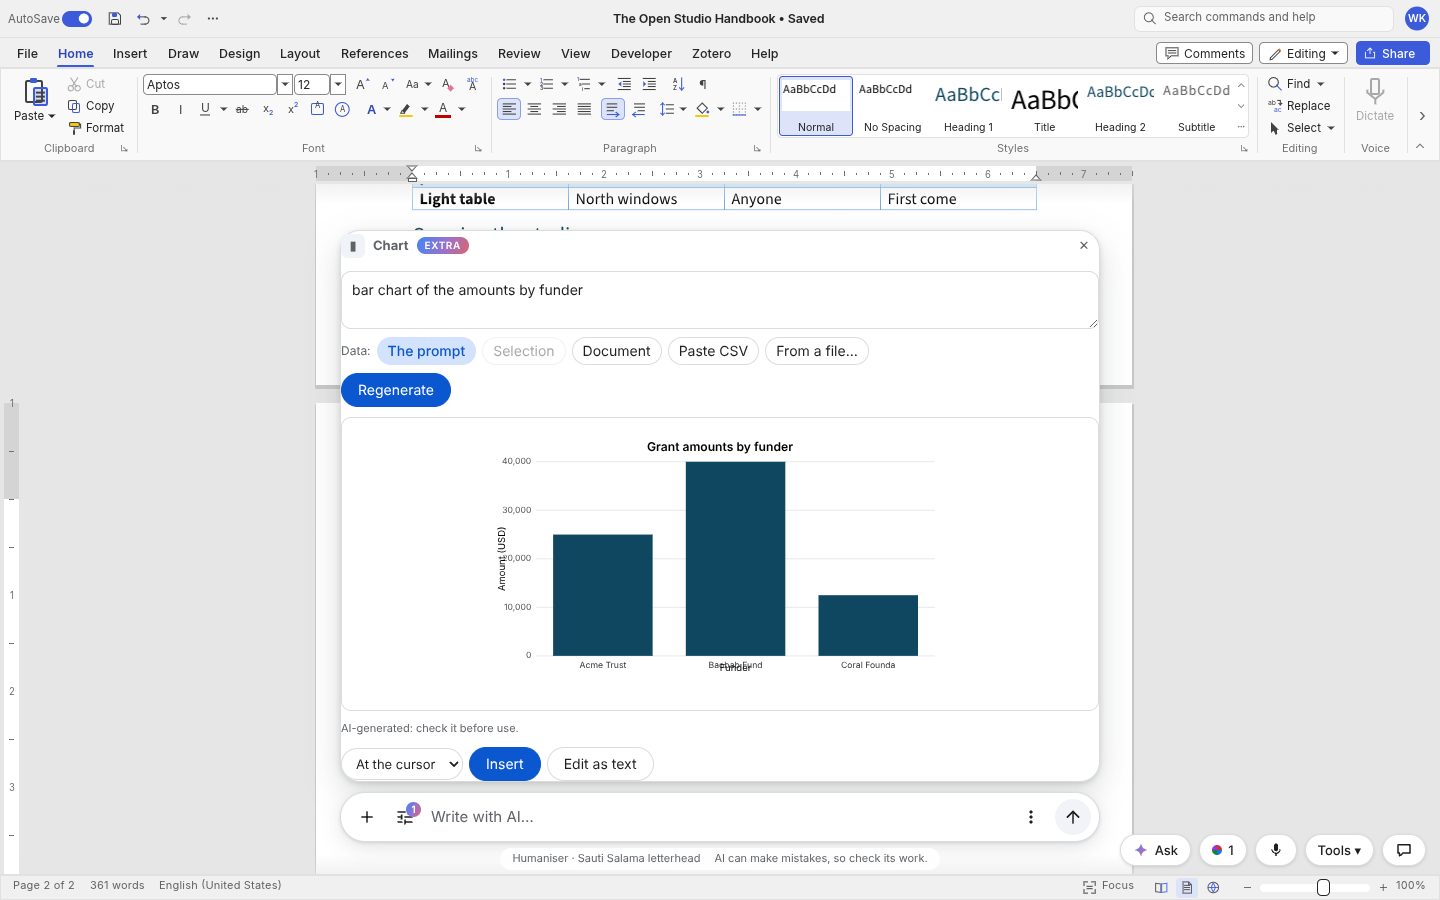This screenshot has height=900, width=1440.
Task: Justify the paragraph text
Action: 584,109
